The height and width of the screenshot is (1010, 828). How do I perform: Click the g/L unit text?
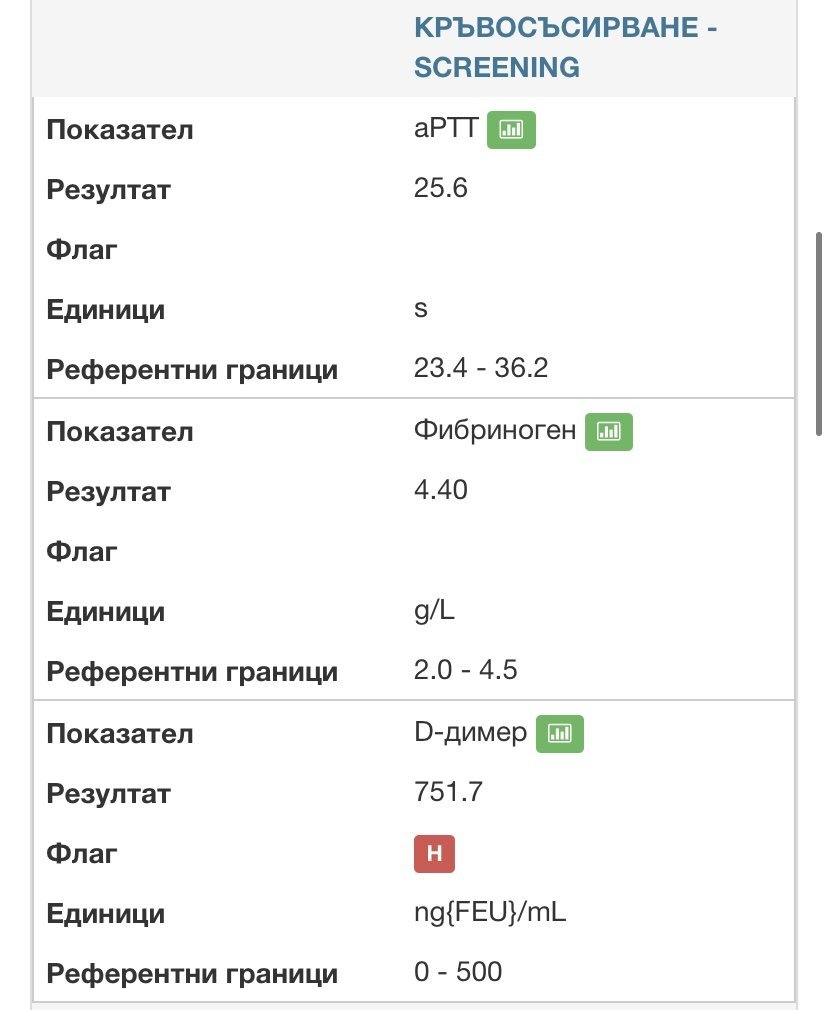click(x=434, y=612)
